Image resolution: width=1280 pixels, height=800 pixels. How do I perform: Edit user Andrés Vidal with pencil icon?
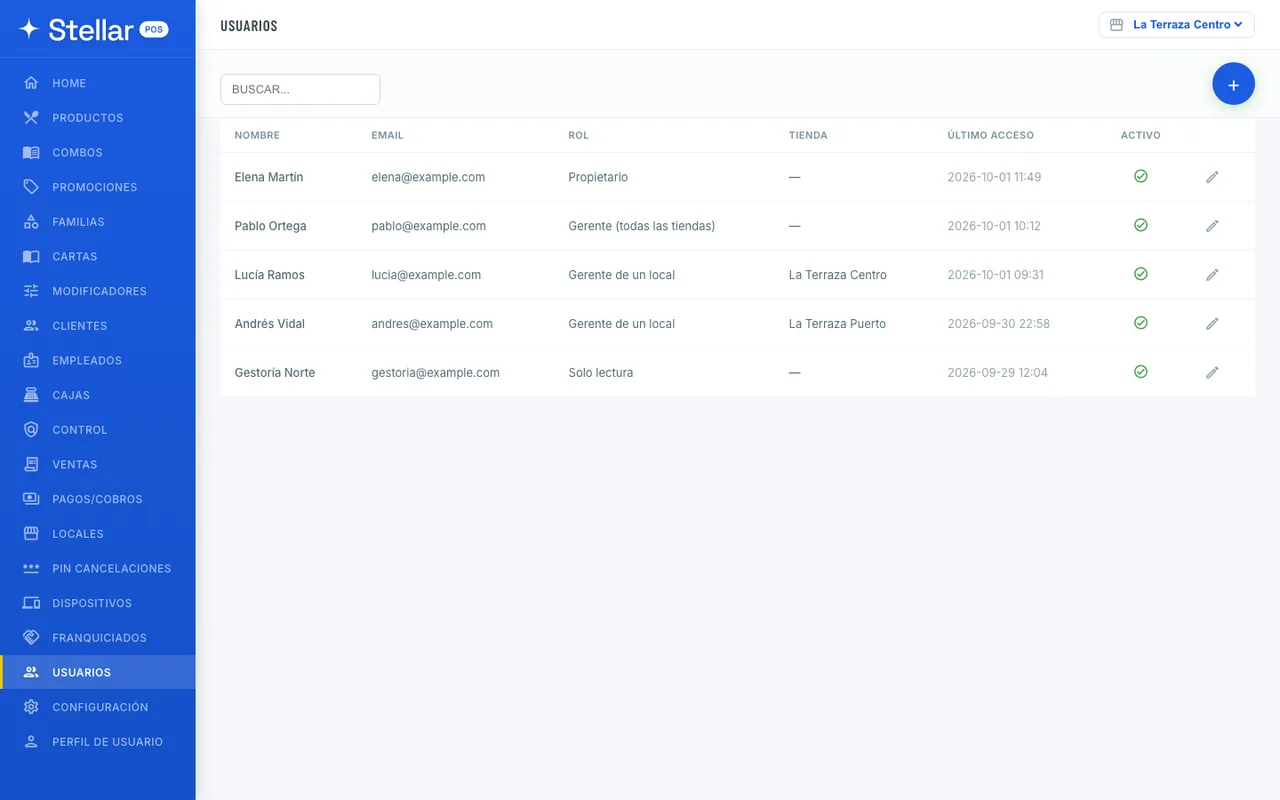point(1212,324)
